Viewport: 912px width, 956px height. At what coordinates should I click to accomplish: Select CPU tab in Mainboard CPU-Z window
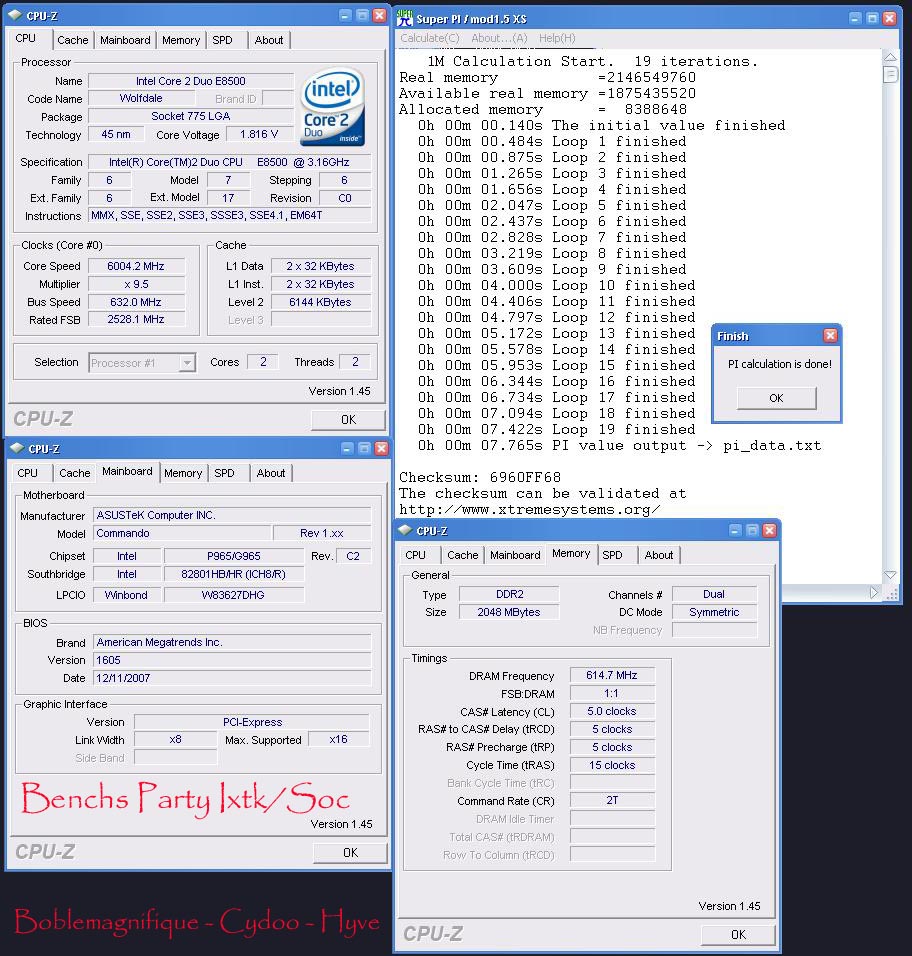(27, 473)
